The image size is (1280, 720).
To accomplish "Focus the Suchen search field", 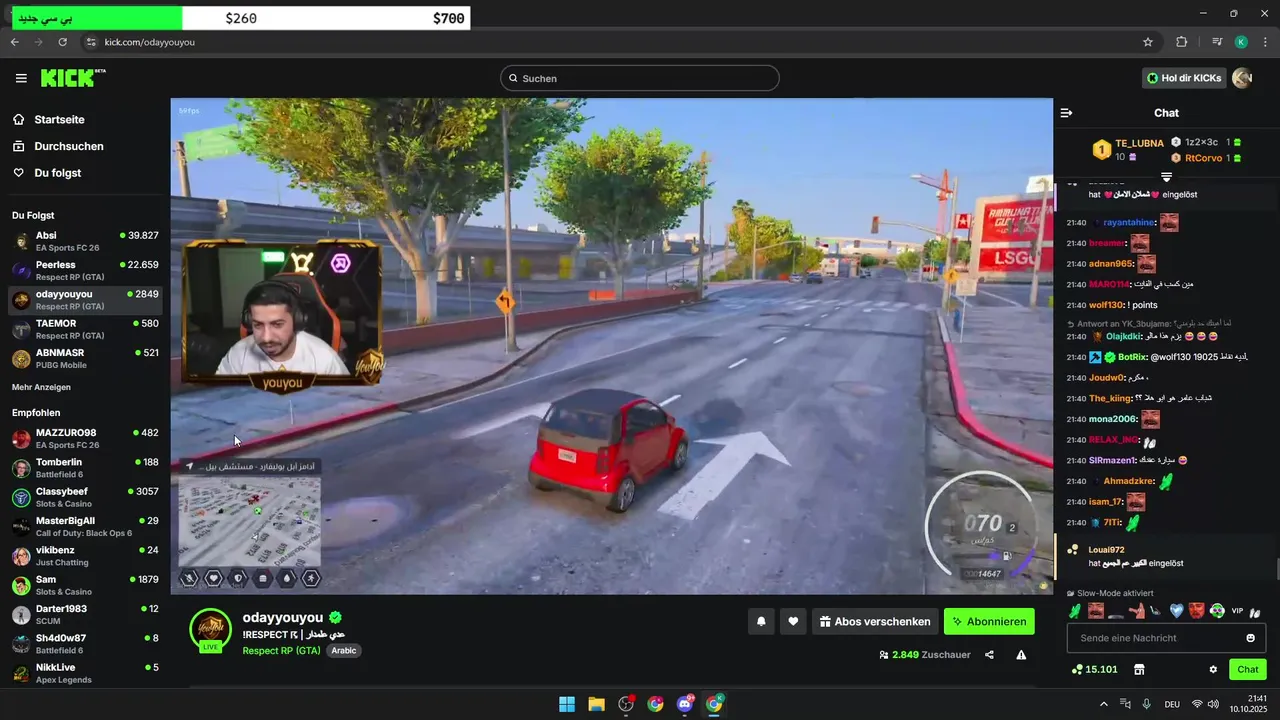I will tap(640, 78).
